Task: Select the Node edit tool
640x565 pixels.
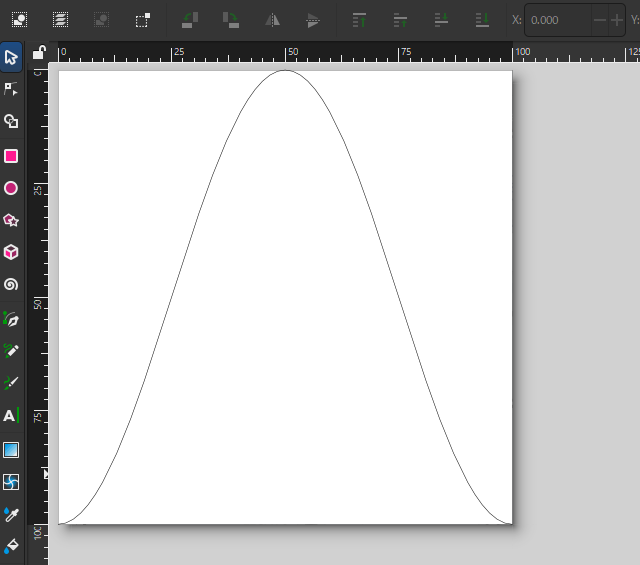Action: click(11, 89)
